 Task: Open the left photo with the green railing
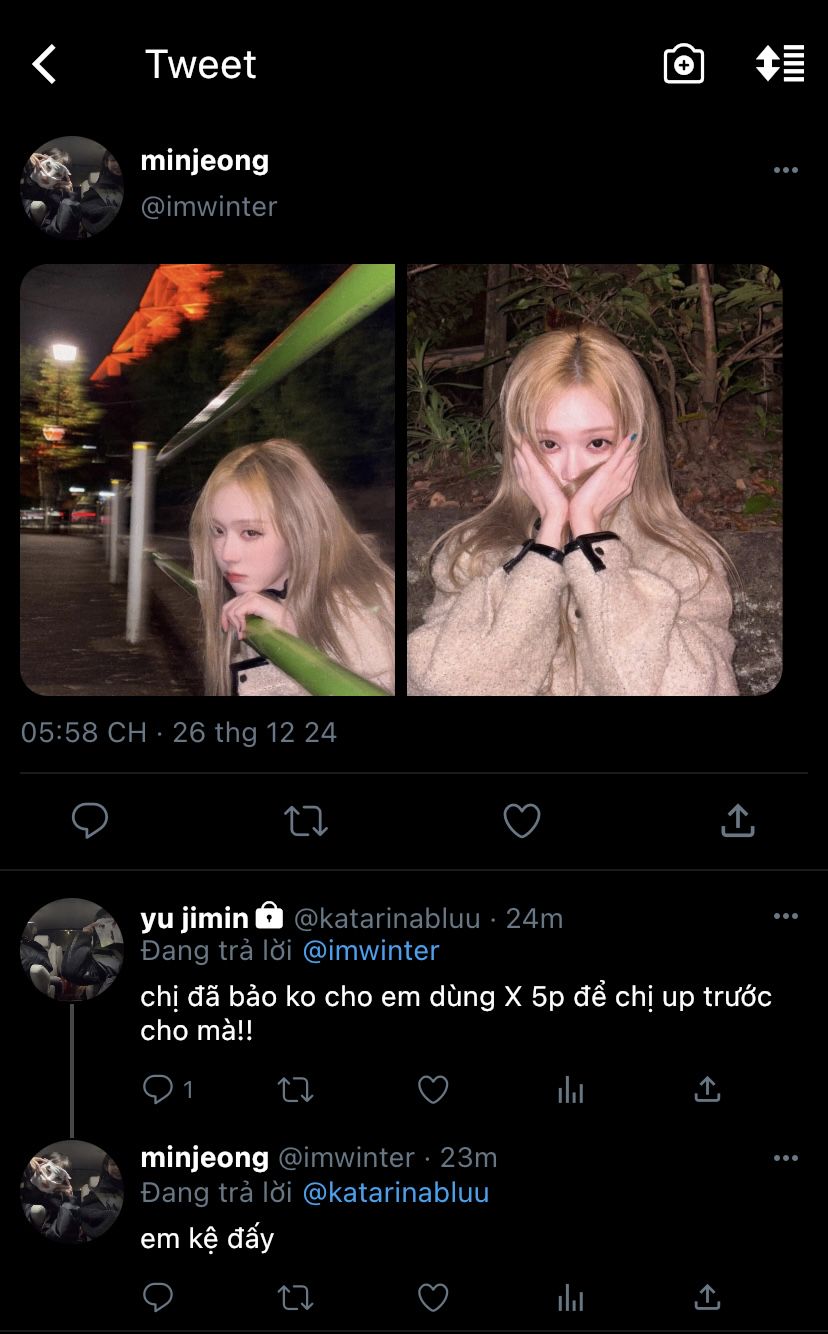pyautogui.click(x=207, y=479)
